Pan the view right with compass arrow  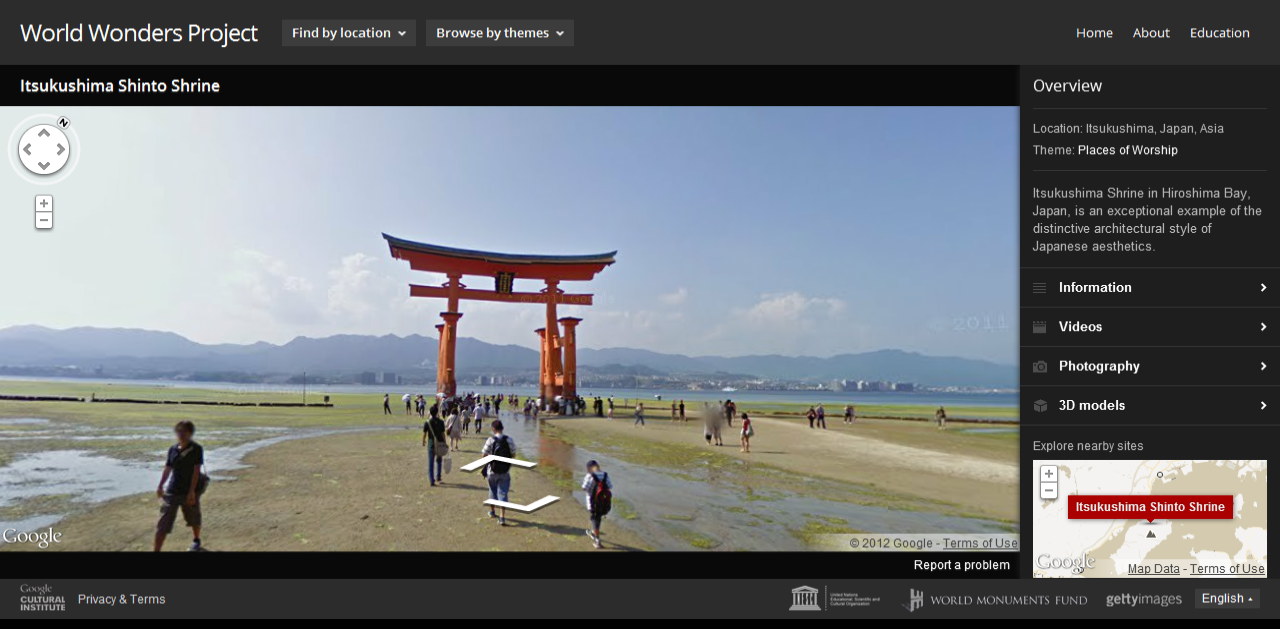point(61,151)
